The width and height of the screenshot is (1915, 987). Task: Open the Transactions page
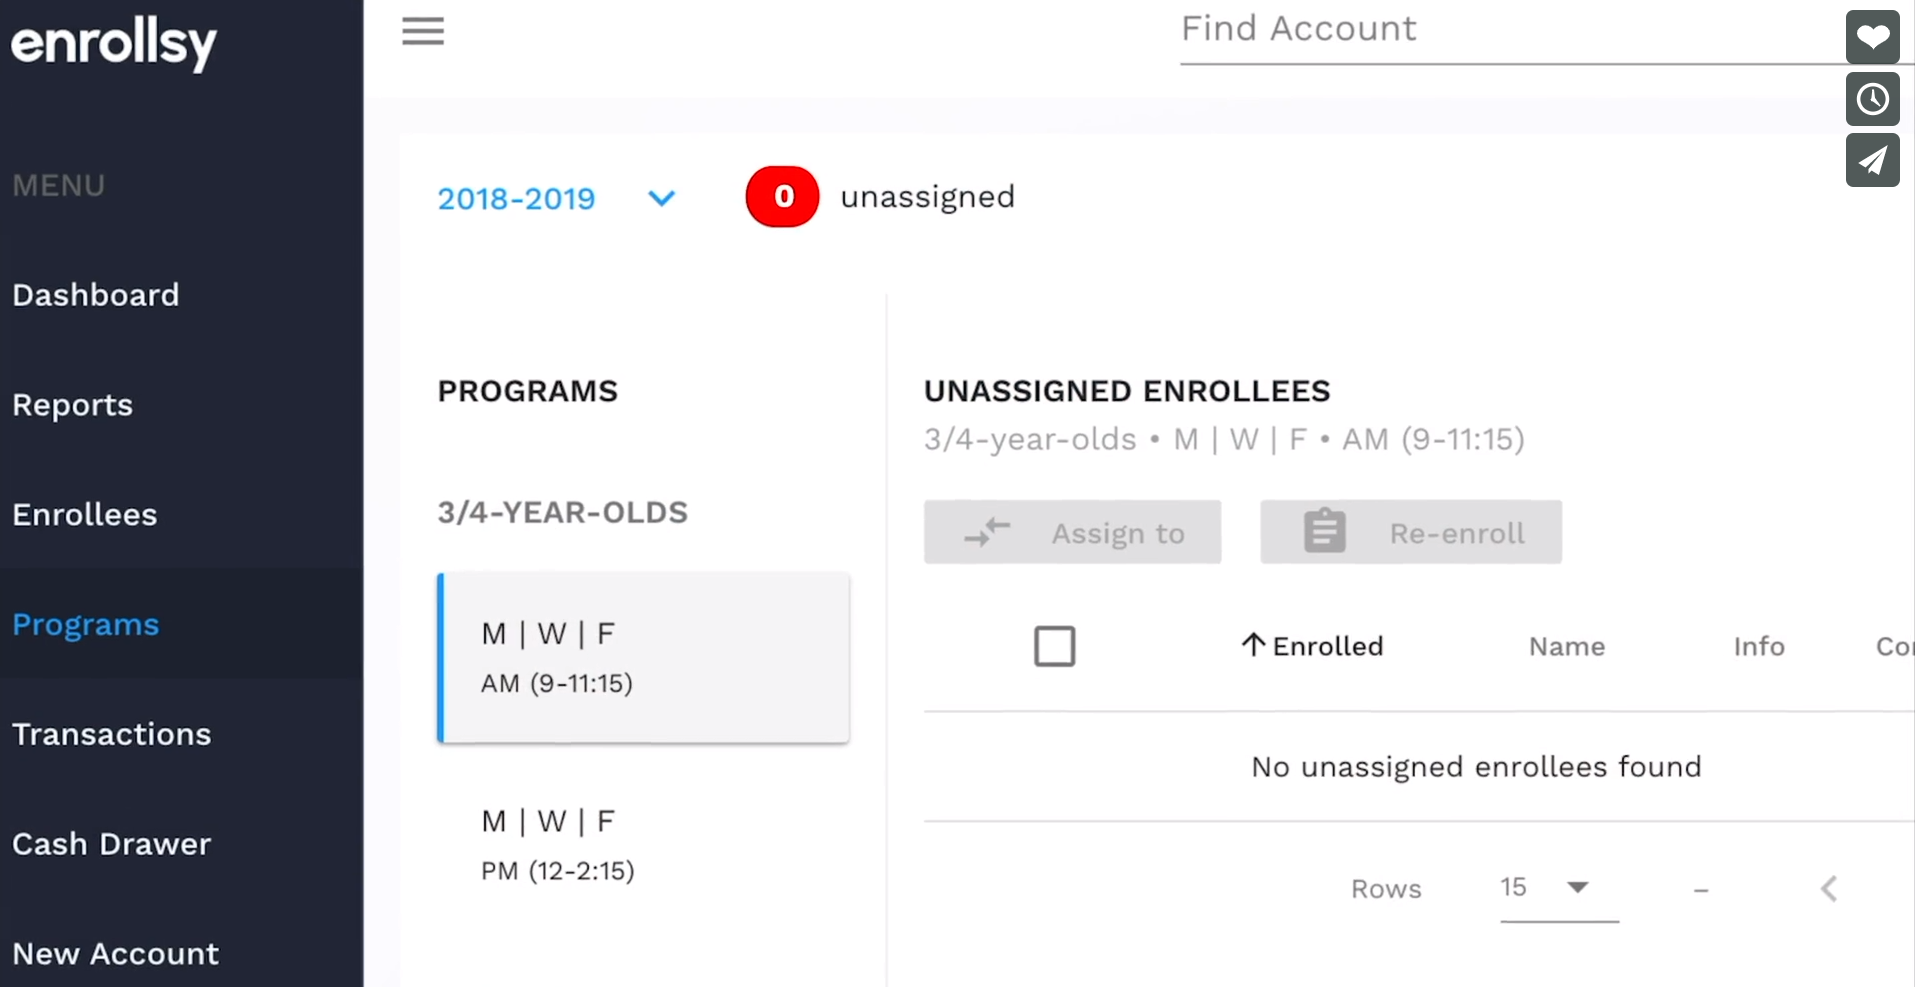click(x=111, y=734)
